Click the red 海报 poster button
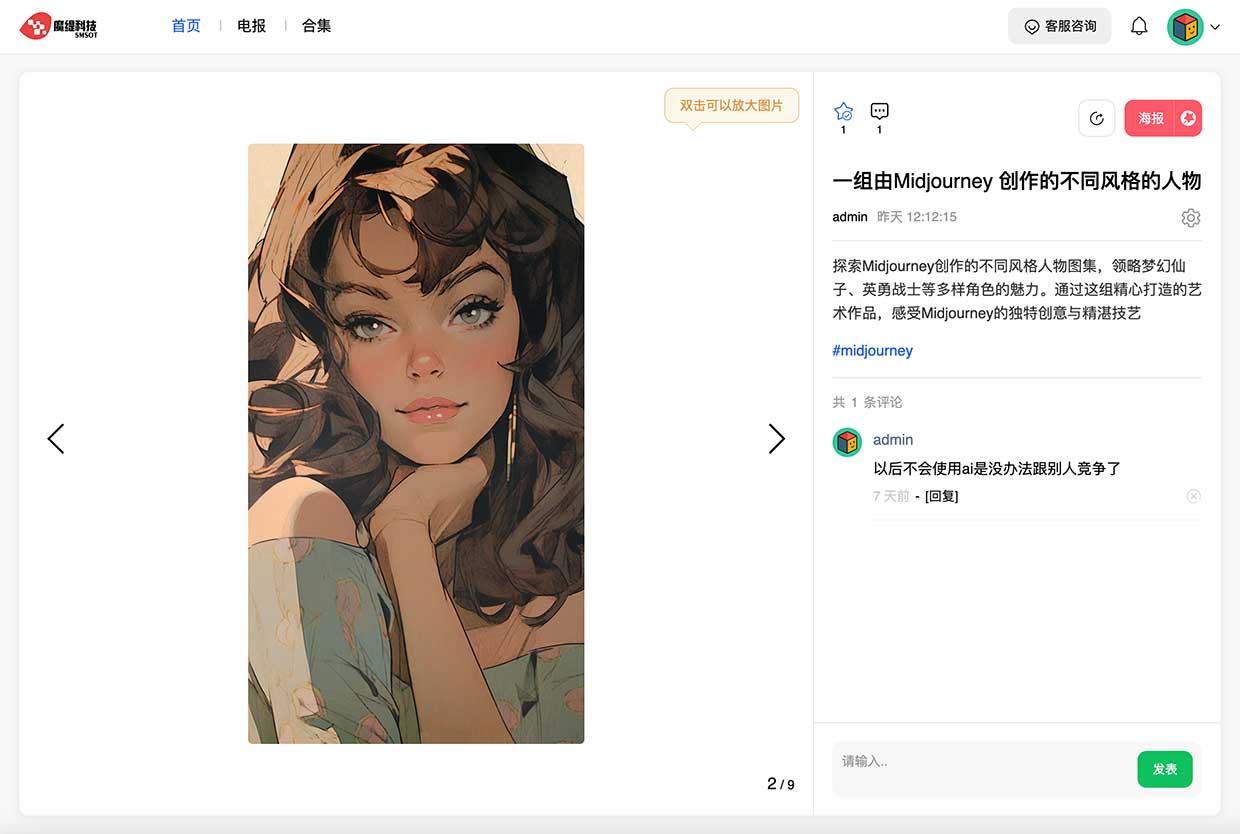Screen dimensions: 1240x834 point(1163,118)
